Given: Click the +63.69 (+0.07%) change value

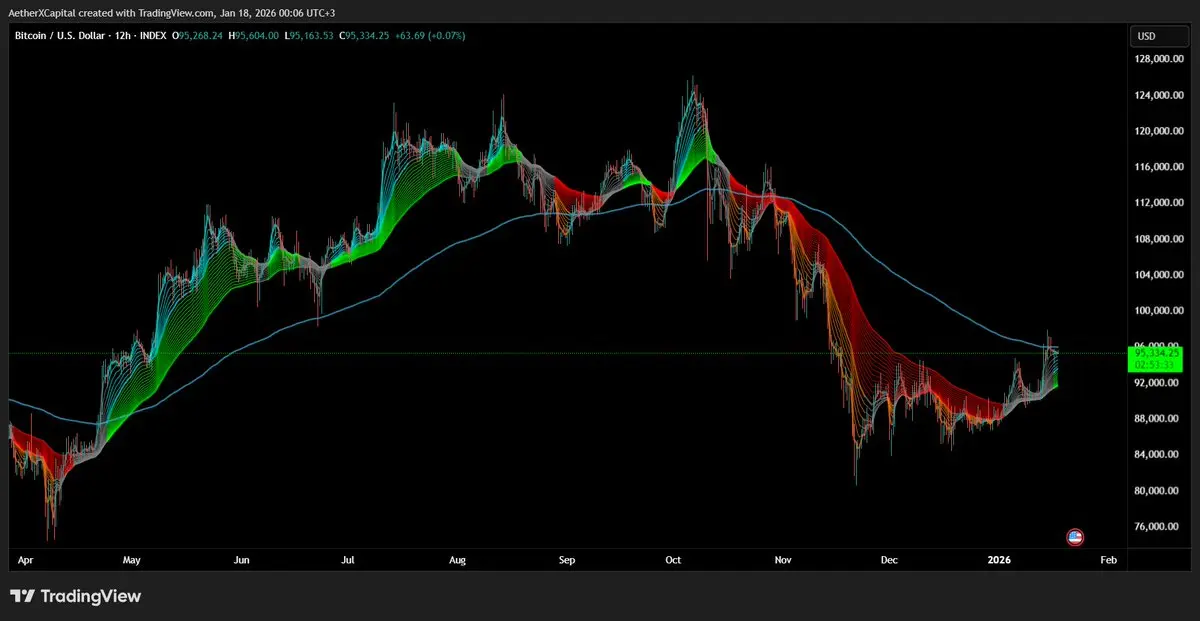Looking at the screenshot, I should [x=430, y=36].
